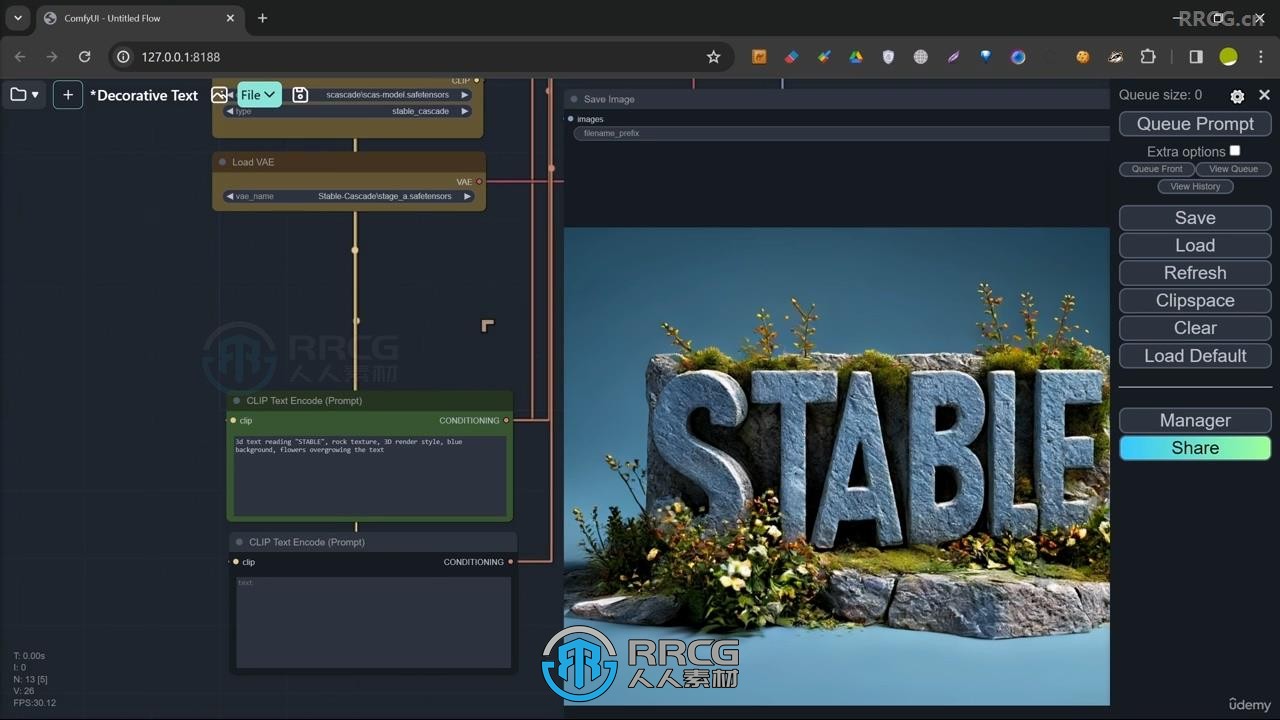1280x720 pixels.
Task: Collapse the green CLIP Text Encode node dot
Action: point(237,401)
